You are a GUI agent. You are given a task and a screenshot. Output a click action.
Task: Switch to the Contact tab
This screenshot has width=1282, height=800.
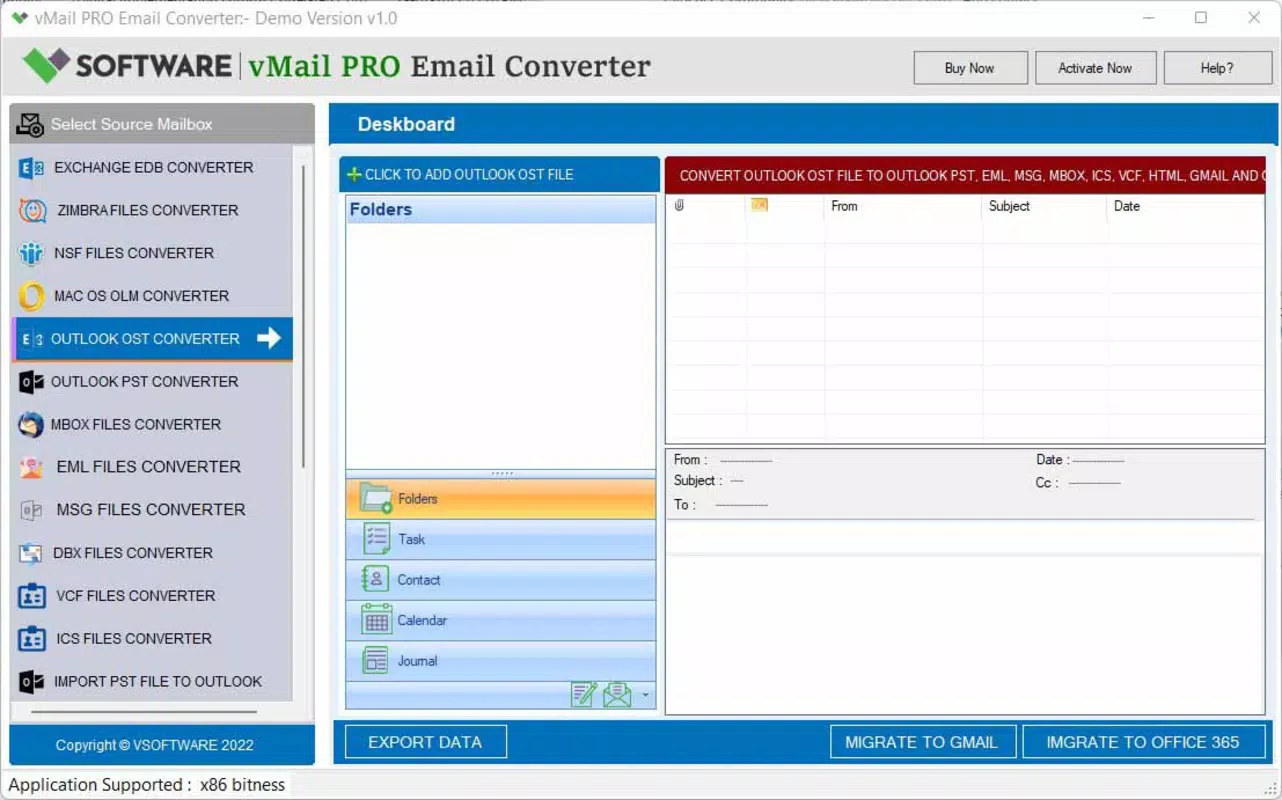[x=501, y=580]
